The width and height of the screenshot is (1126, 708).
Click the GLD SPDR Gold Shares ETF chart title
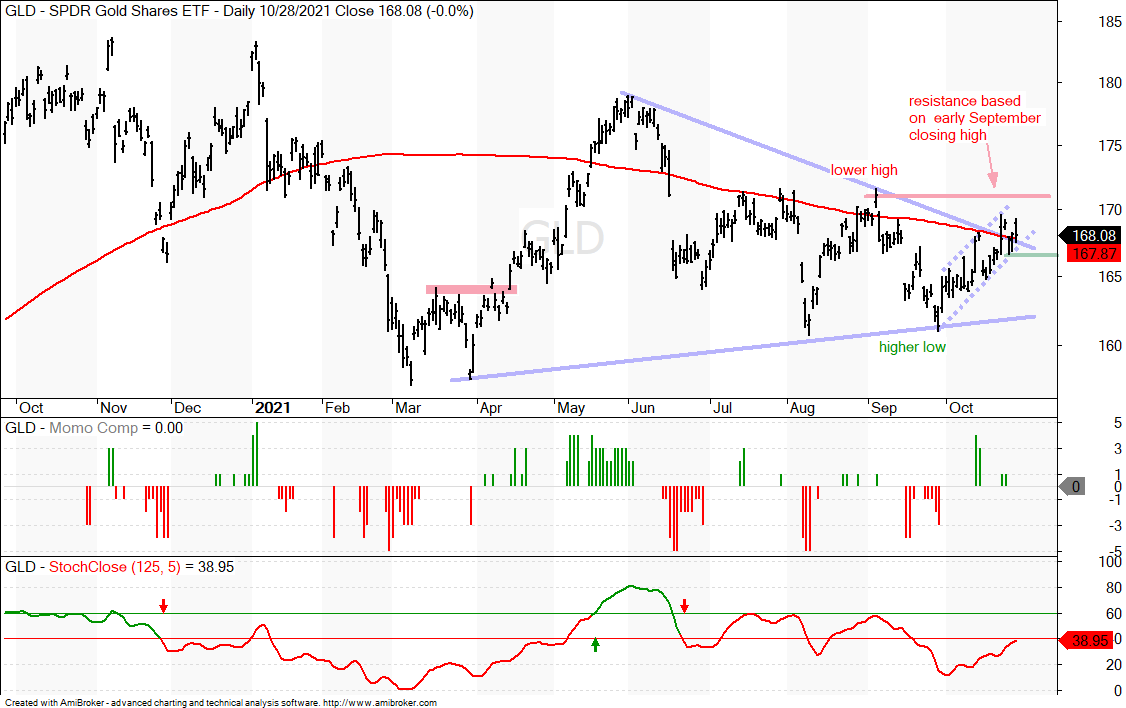click(239, 11)
